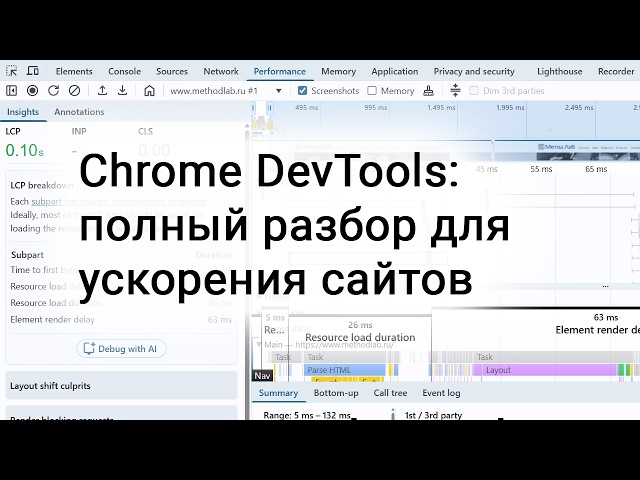The height and width of the screenshot is (480, 640).
Task: Follow the subpart link in LCP breakdown
Action: pyautogui.click(x=46, y=202)
